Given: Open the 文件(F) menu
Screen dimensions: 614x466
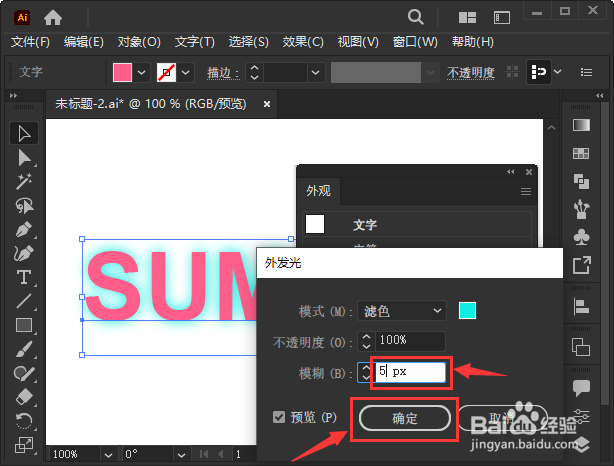Looking at the screenshot, I should 30,42.
